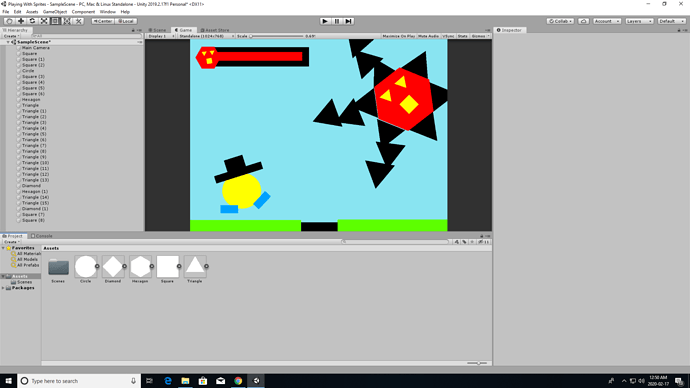Open the Hierarchy Create dropdown
This screenshot has width=690, height=388.
point(11,36)
